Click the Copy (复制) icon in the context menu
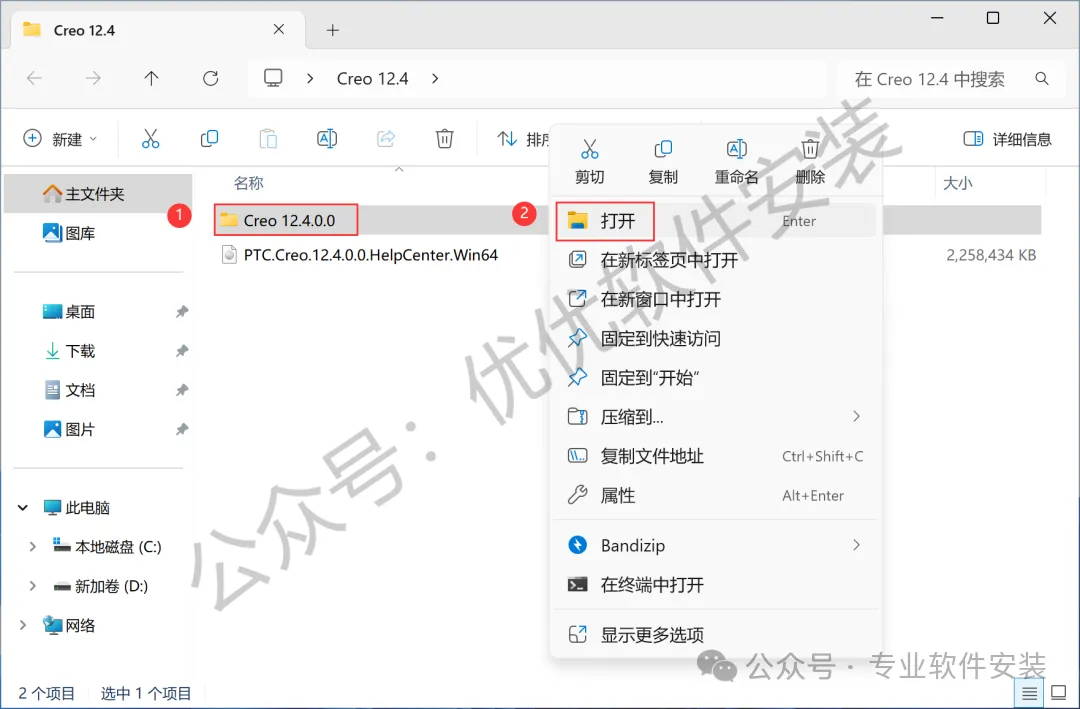 point(663,149)
